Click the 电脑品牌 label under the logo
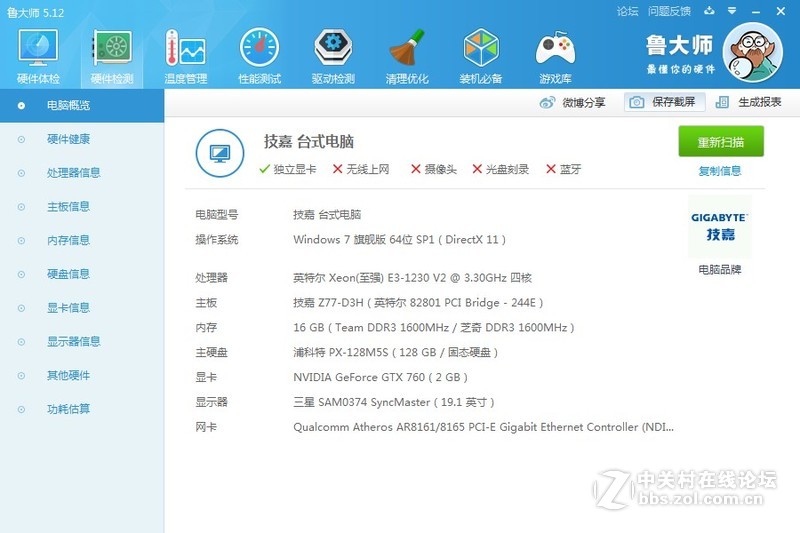Screen dimensions: 800x533 719,269
